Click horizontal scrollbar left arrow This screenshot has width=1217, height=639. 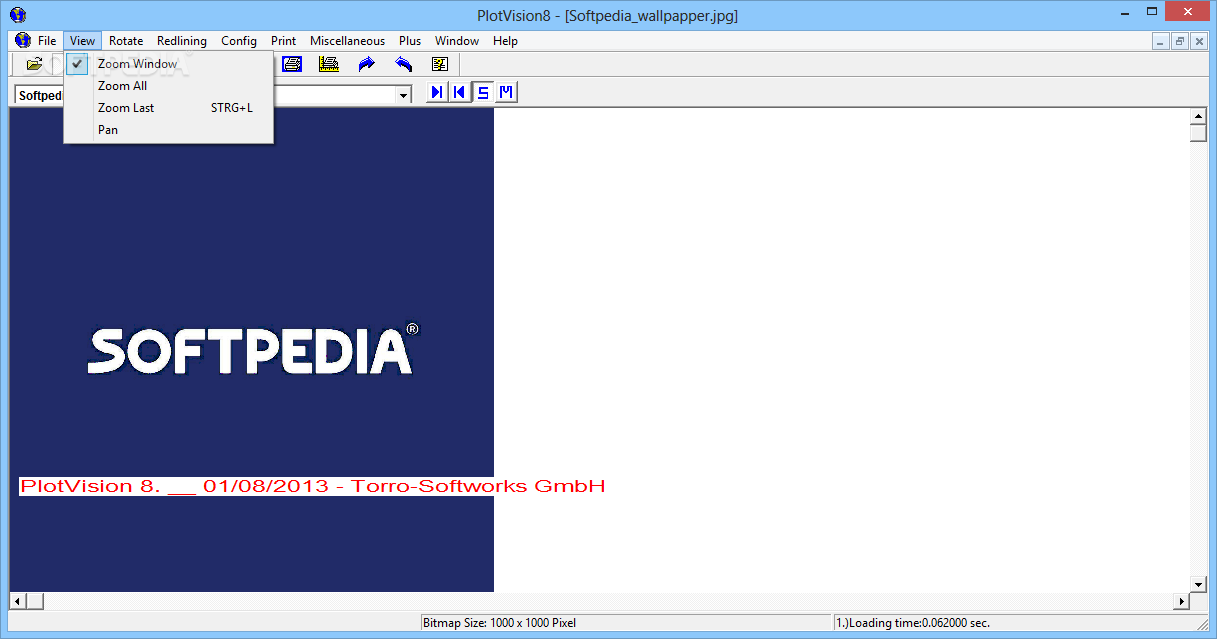(17, 601)
